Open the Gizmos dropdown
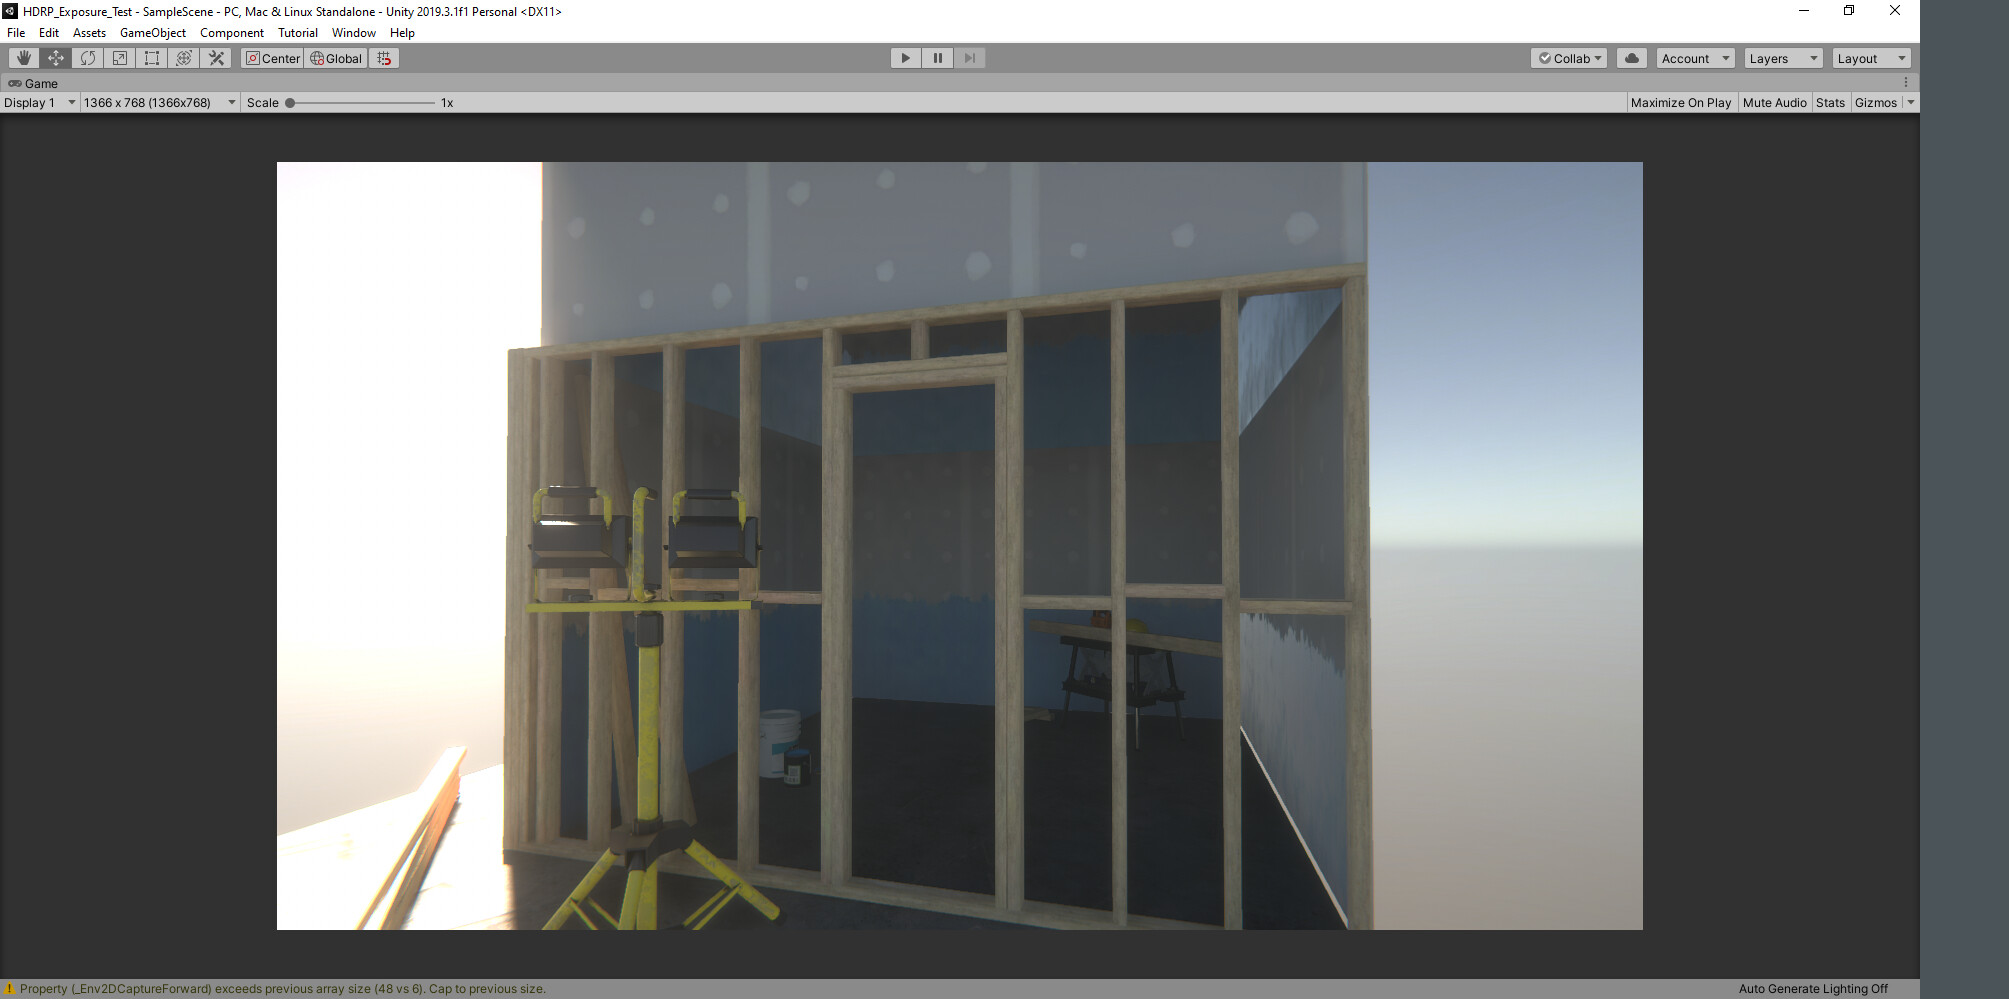Screen dimensions: 2009x999 tap(1876, 102)
